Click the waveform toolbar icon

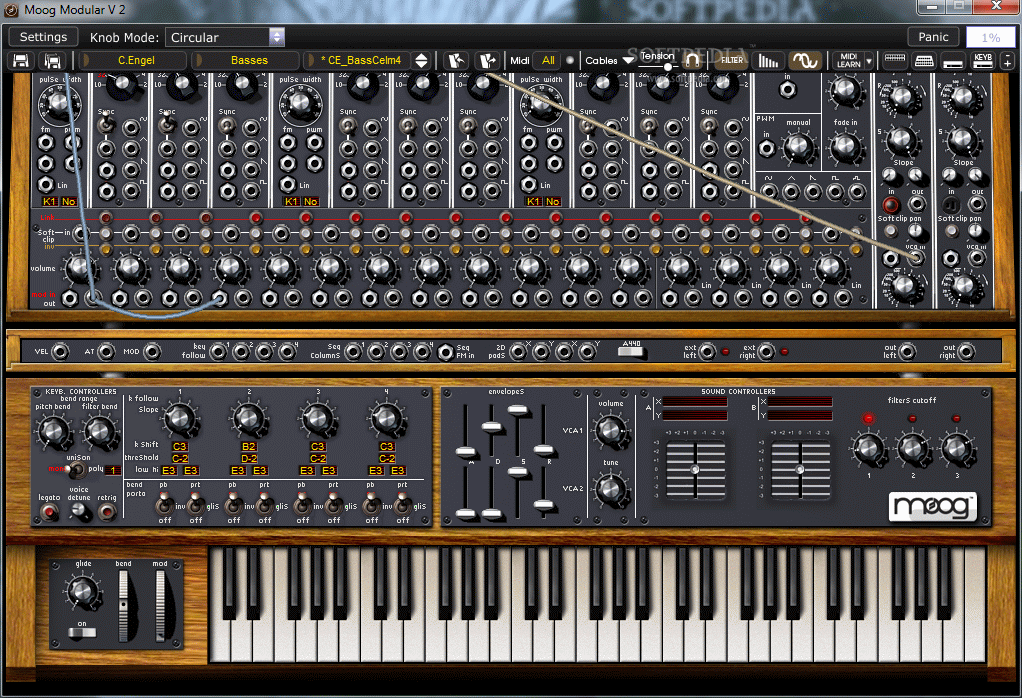point(804,61)
